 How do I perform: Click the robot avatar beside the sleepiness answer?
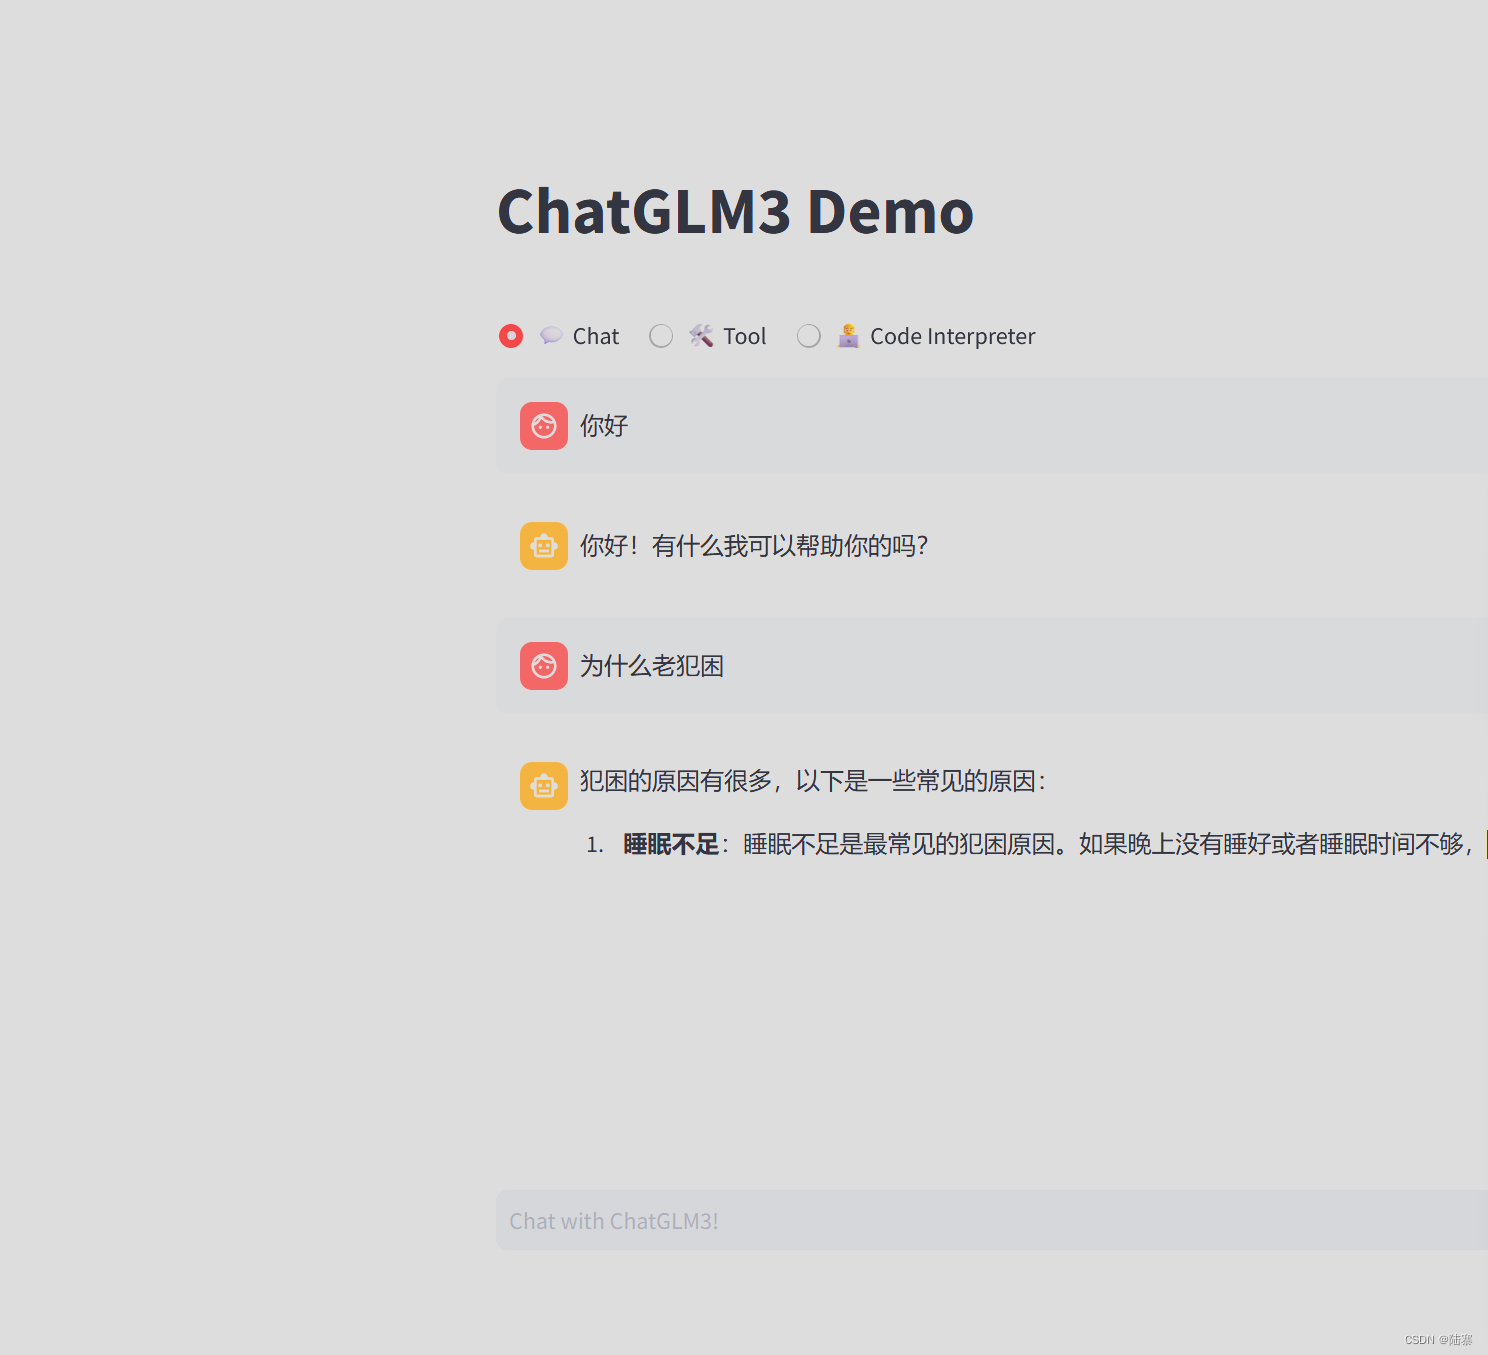pos(543,786)
